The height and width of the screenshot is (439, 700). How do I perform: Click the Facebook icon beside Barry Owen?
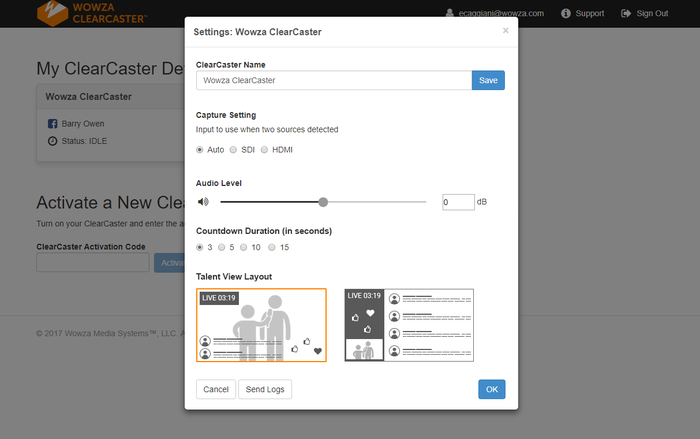tap(52, 124)
